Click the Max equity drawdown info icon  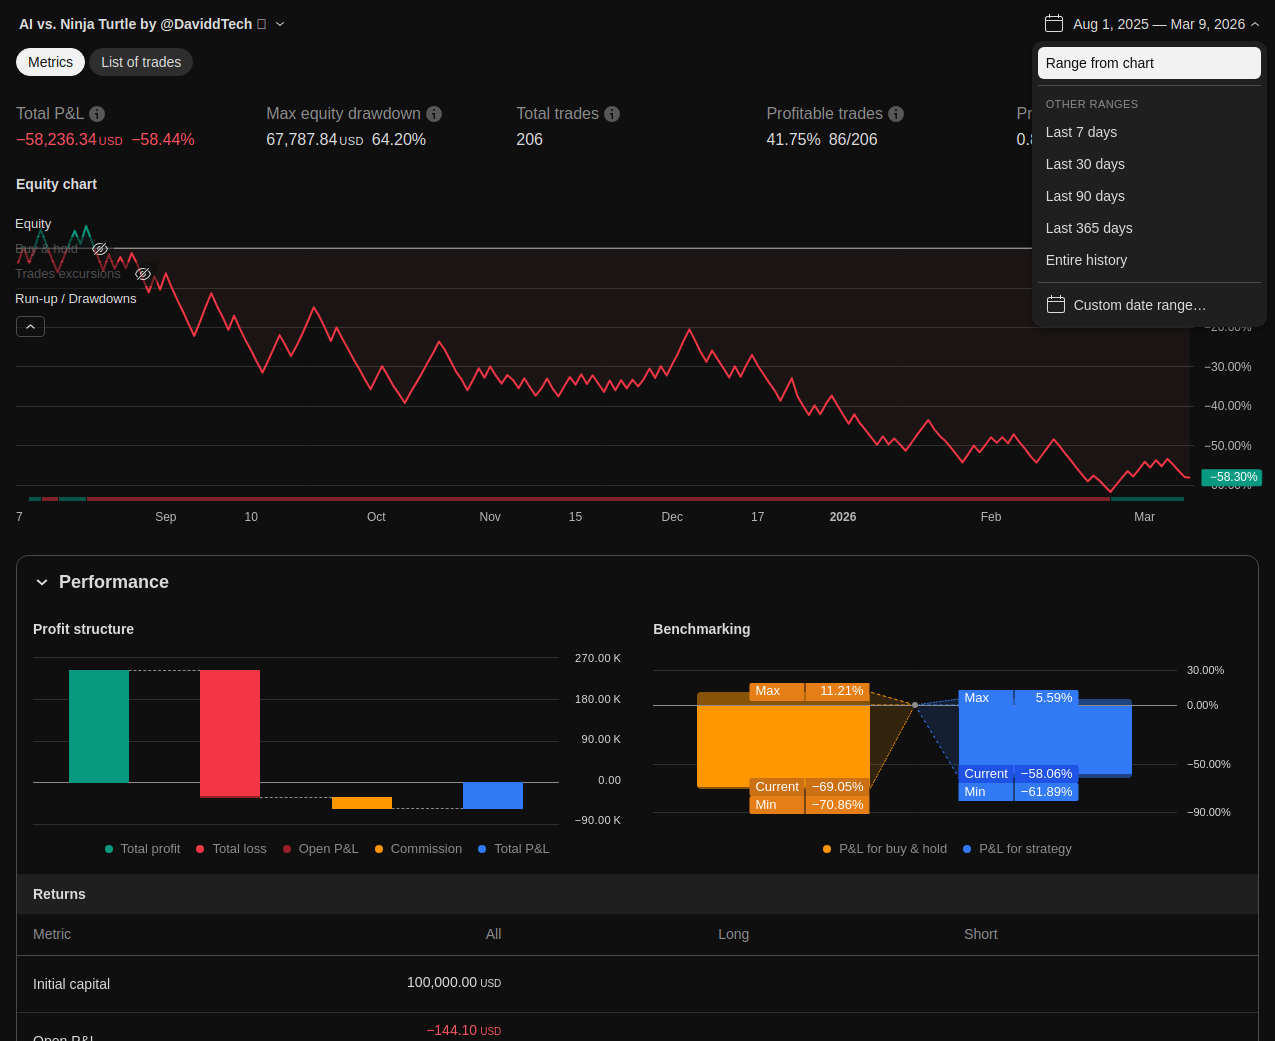pos(434,114)
